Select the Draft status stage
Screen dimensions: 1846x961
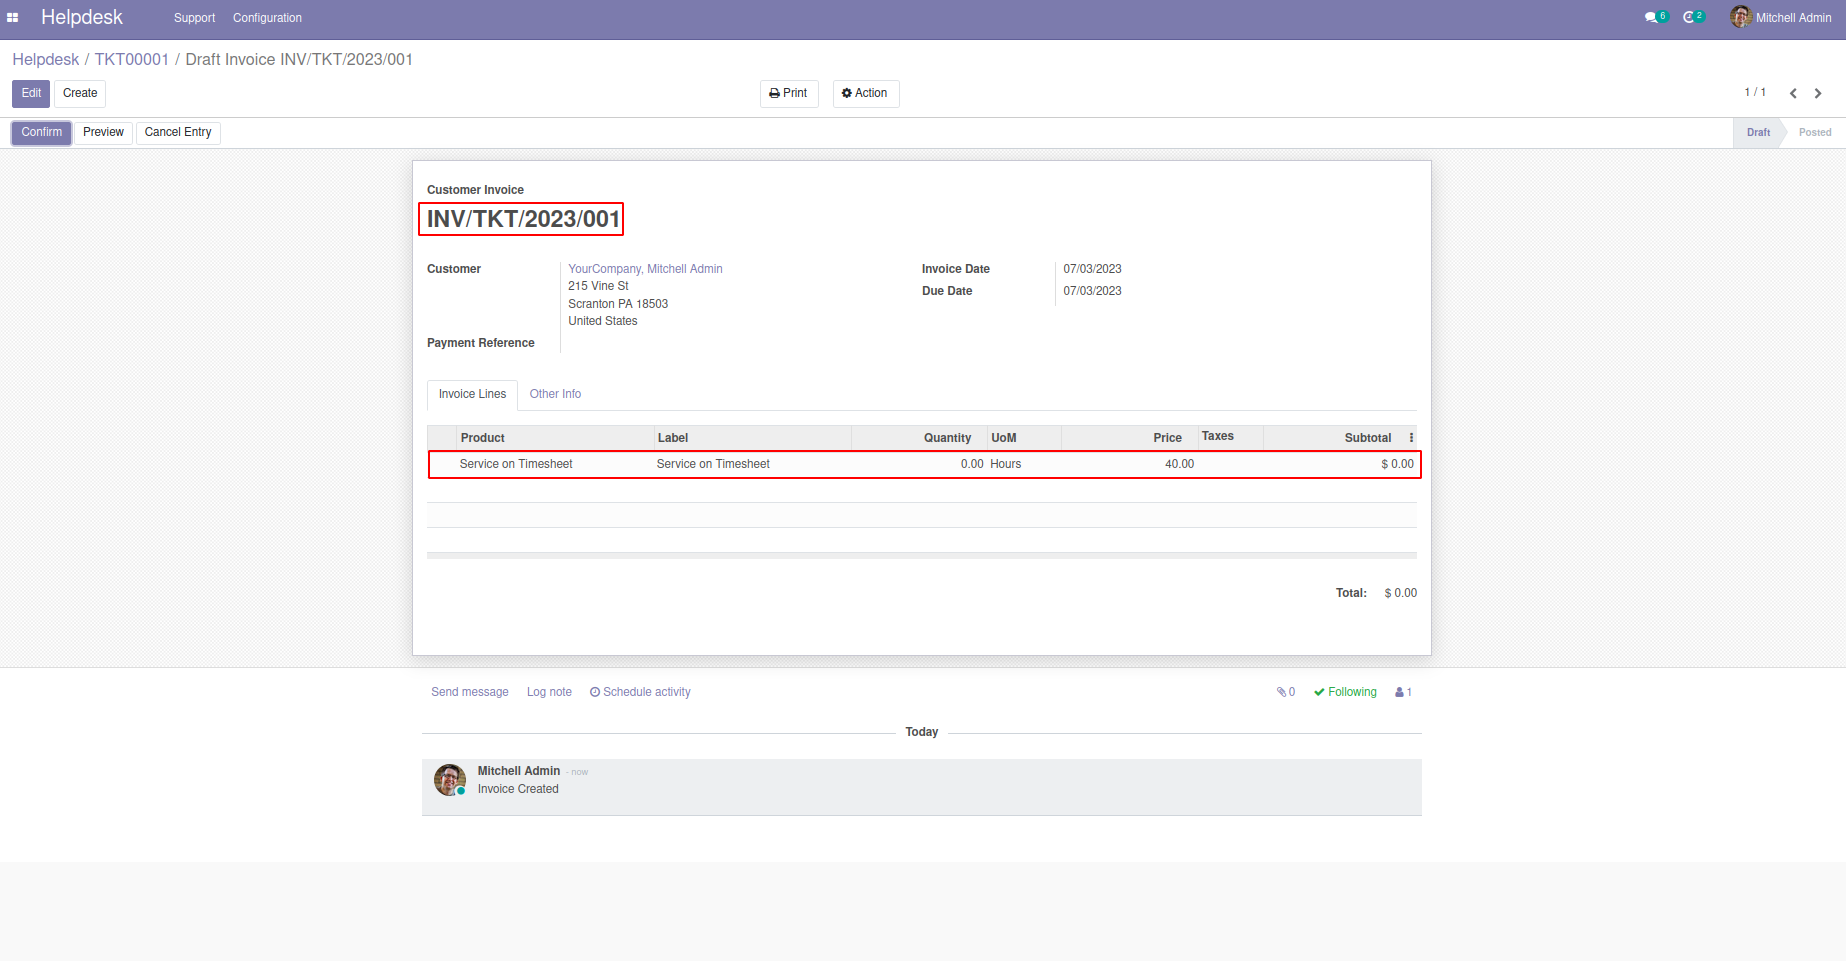(x=1758, y=132)
